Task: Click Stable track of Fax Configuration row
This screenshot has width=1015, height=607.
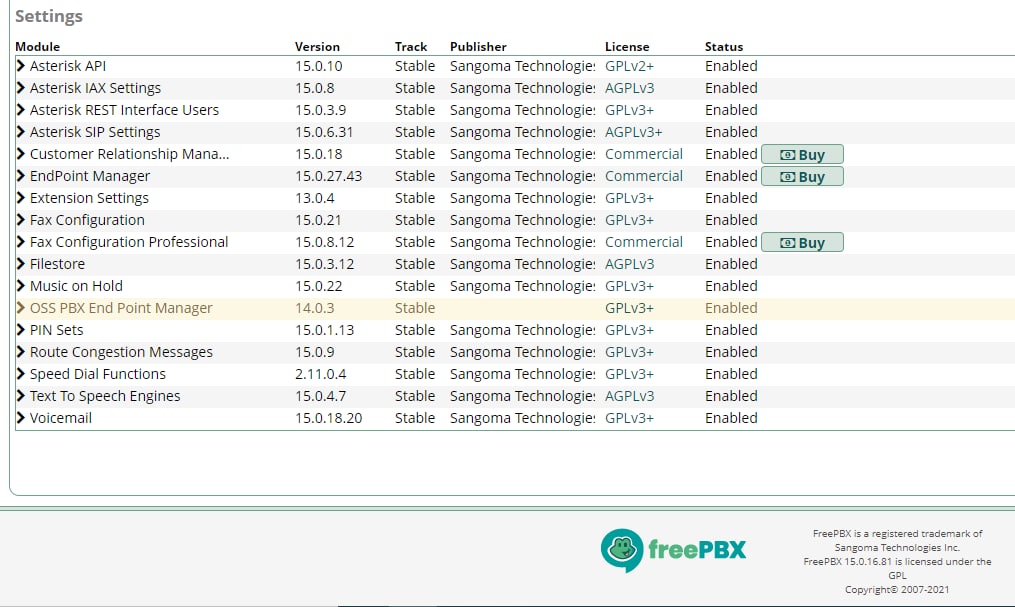Action: 415,220
